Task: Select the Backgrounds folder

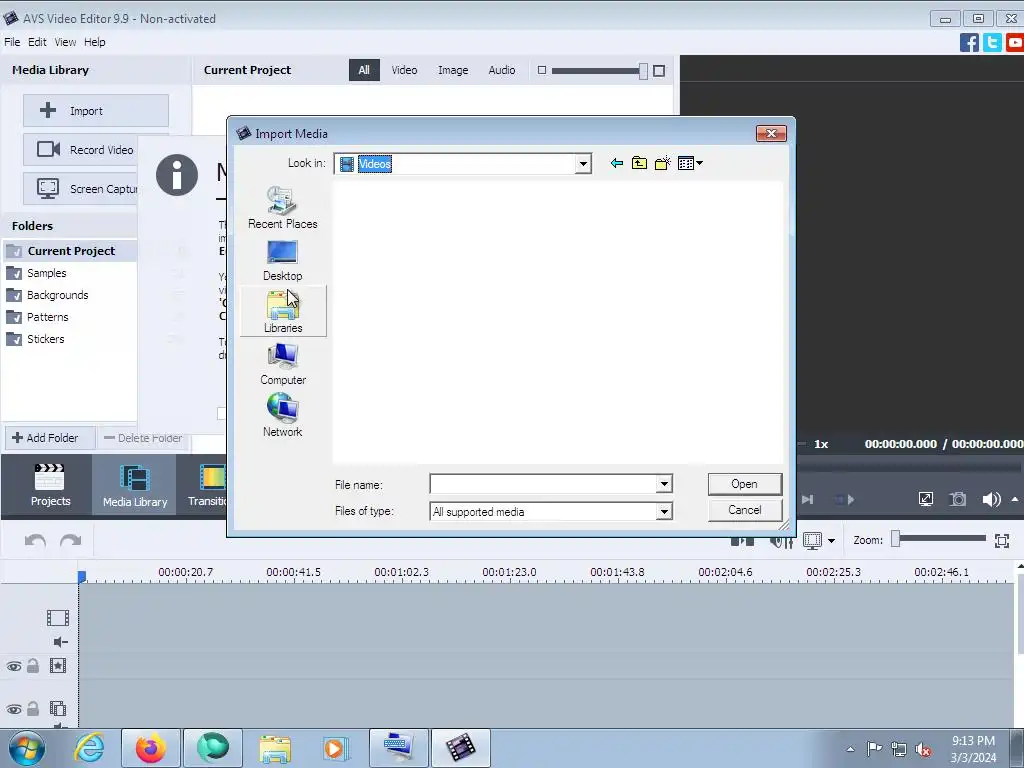Action: (57, 295)
